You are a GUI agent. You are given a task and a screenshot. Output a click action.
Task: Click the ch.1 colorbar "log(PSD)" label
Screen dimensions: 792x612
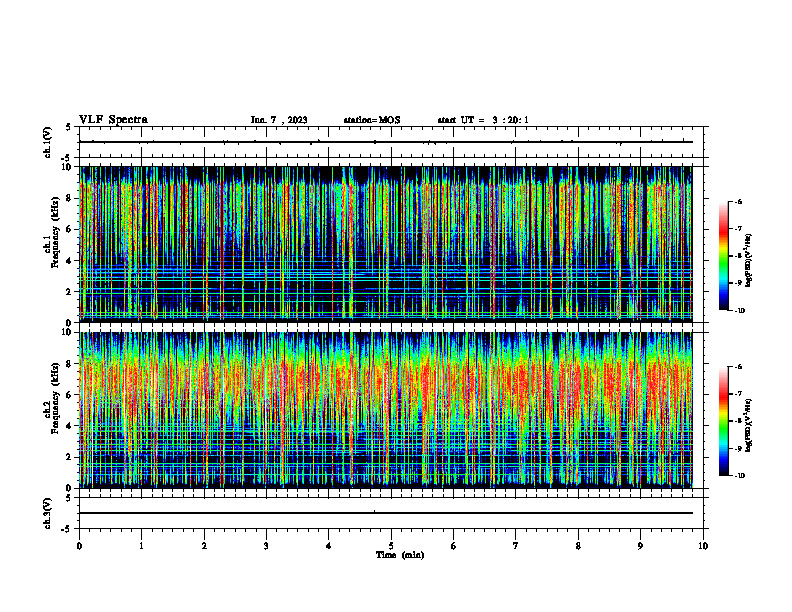[x=749, y=261]
